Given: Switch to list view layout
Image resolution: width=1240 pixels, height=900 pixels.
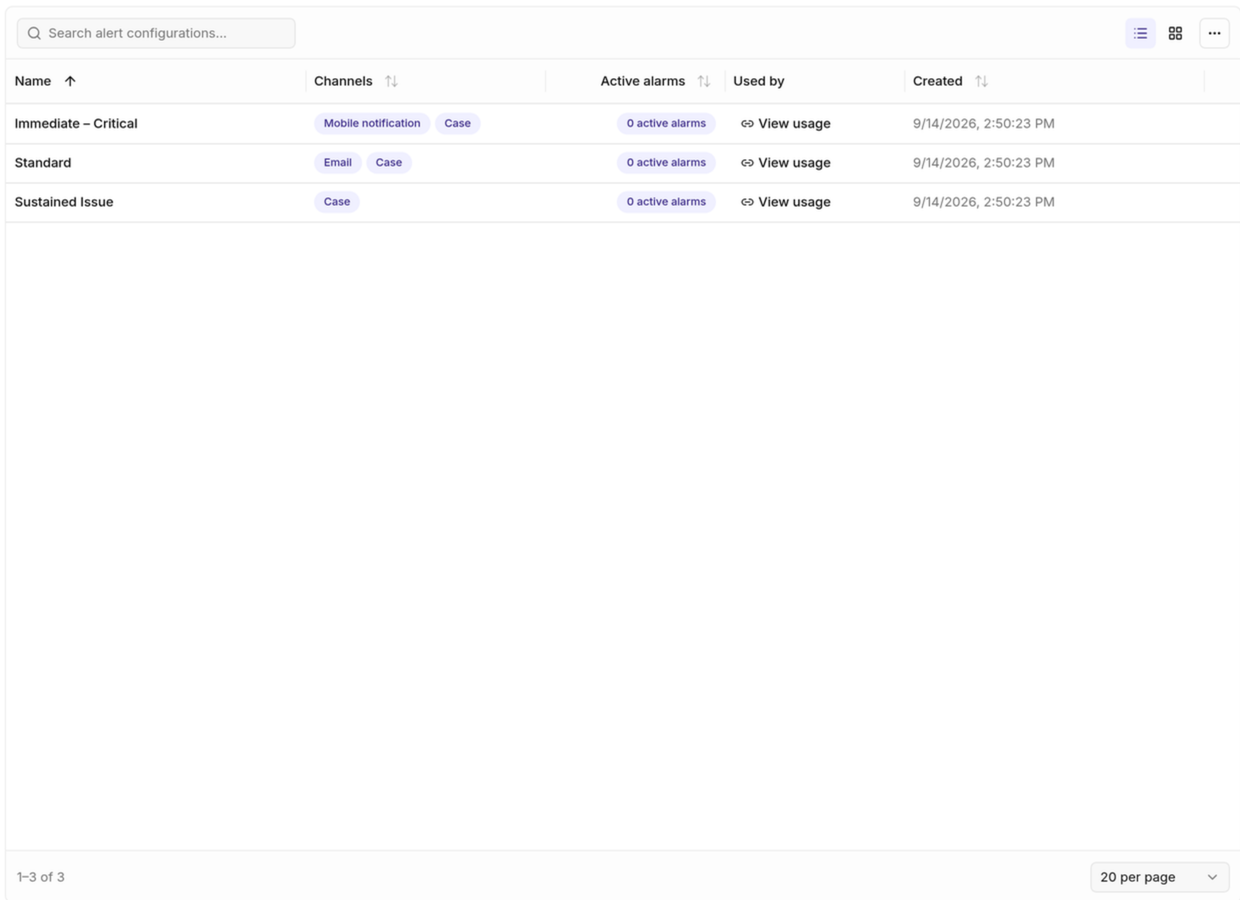Looking at the screenshot, I should click(x=1140, y=33).
